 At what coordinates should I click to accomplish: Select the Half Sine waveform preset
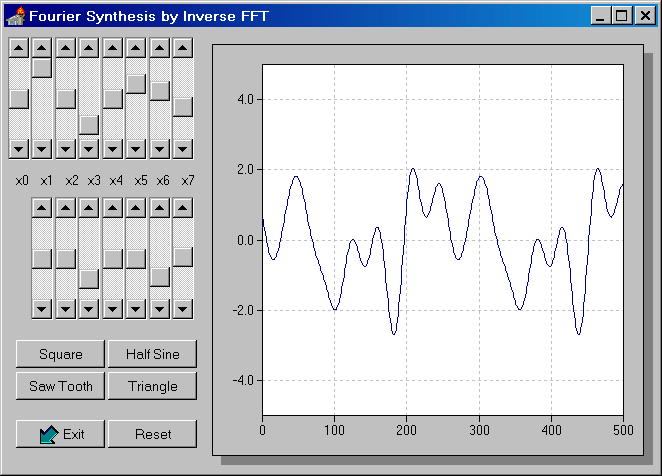(153, 354)
